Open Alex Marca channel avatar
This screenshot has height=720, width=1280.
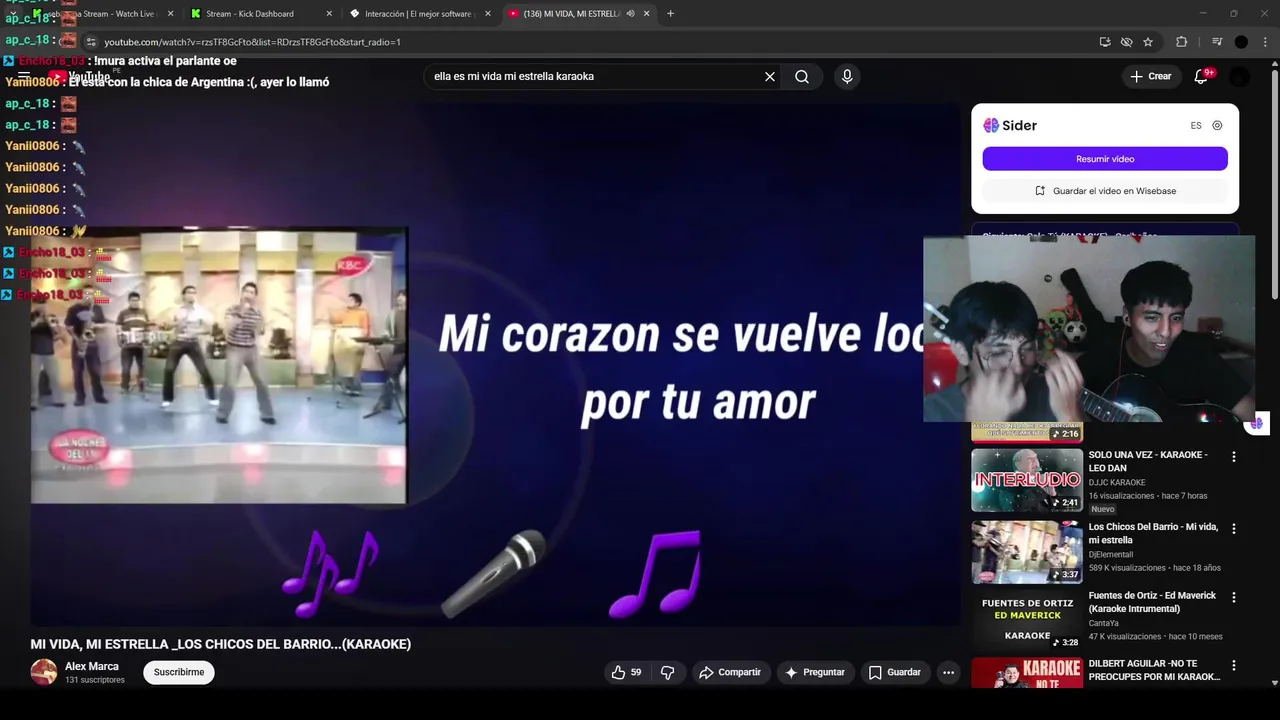click(x=44, y=672)
